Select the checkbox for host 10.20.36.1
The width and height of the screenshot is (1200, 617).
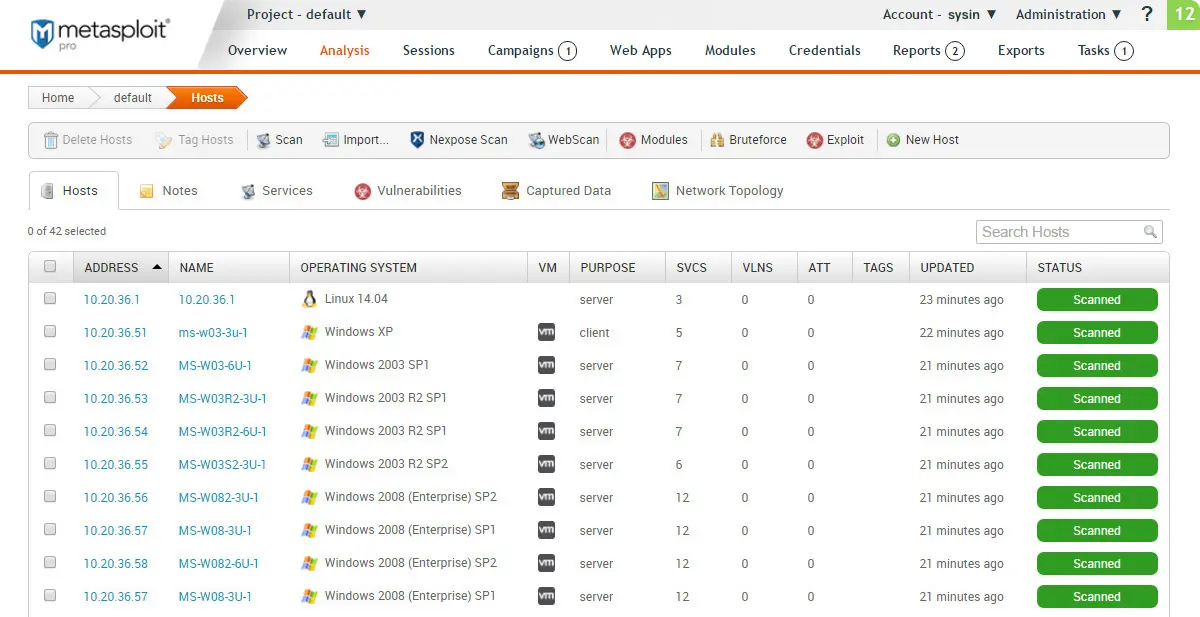pyautogui.click(x=49, y=299)
